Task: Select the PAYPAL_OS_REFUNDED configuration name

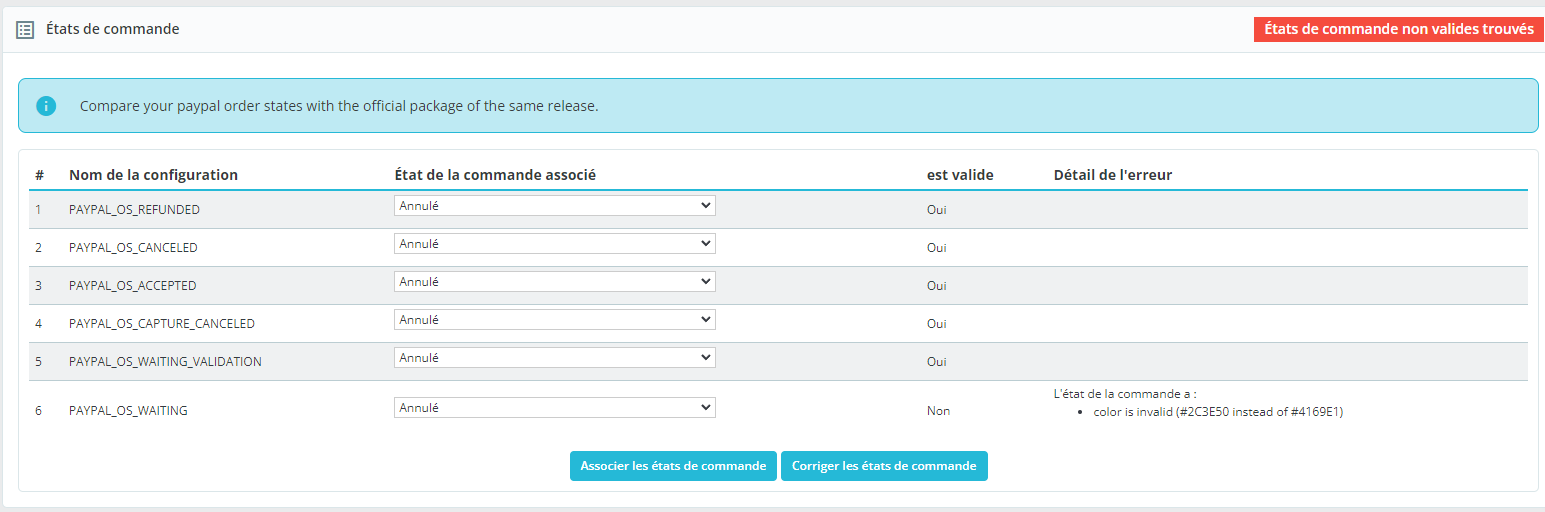Action: tap(134, 210)
